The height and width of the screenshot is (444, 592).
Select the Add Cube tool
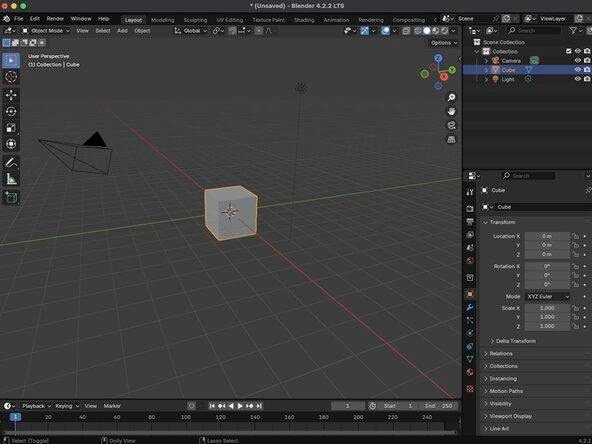[x=11, y=197]
